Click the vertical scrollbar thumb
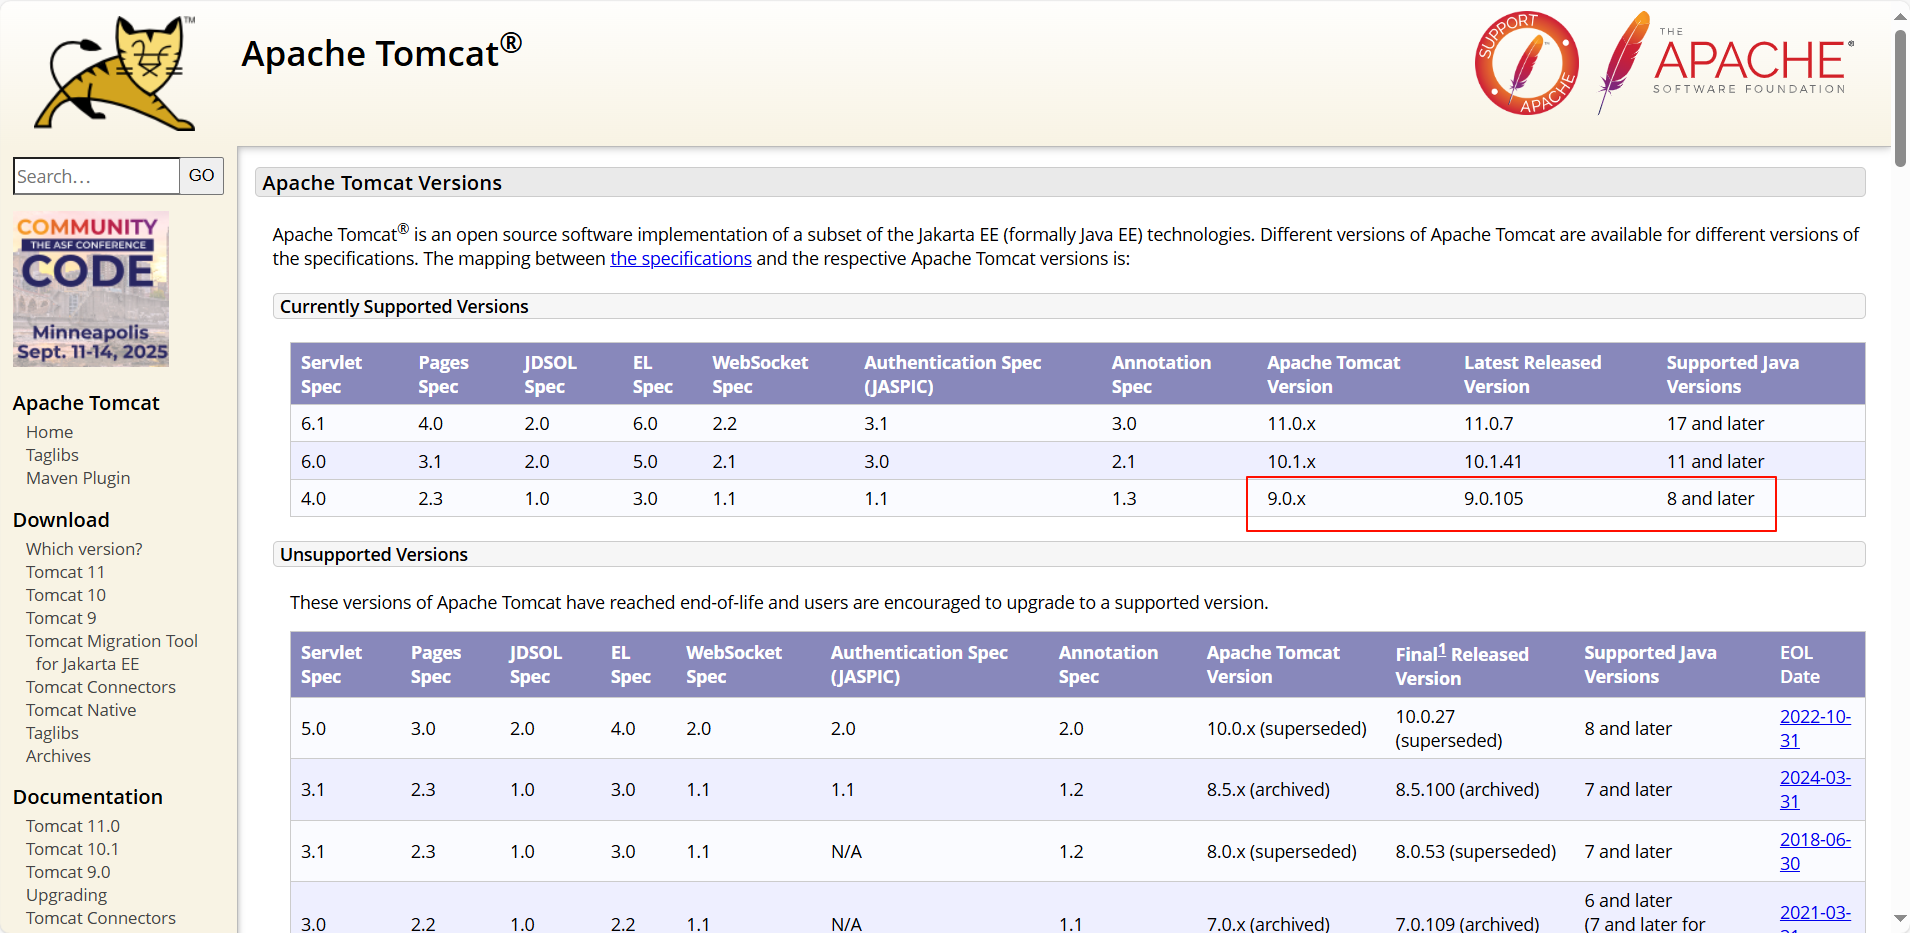The width and height of the screenshot is (1910, 933). coord(1900,97)
